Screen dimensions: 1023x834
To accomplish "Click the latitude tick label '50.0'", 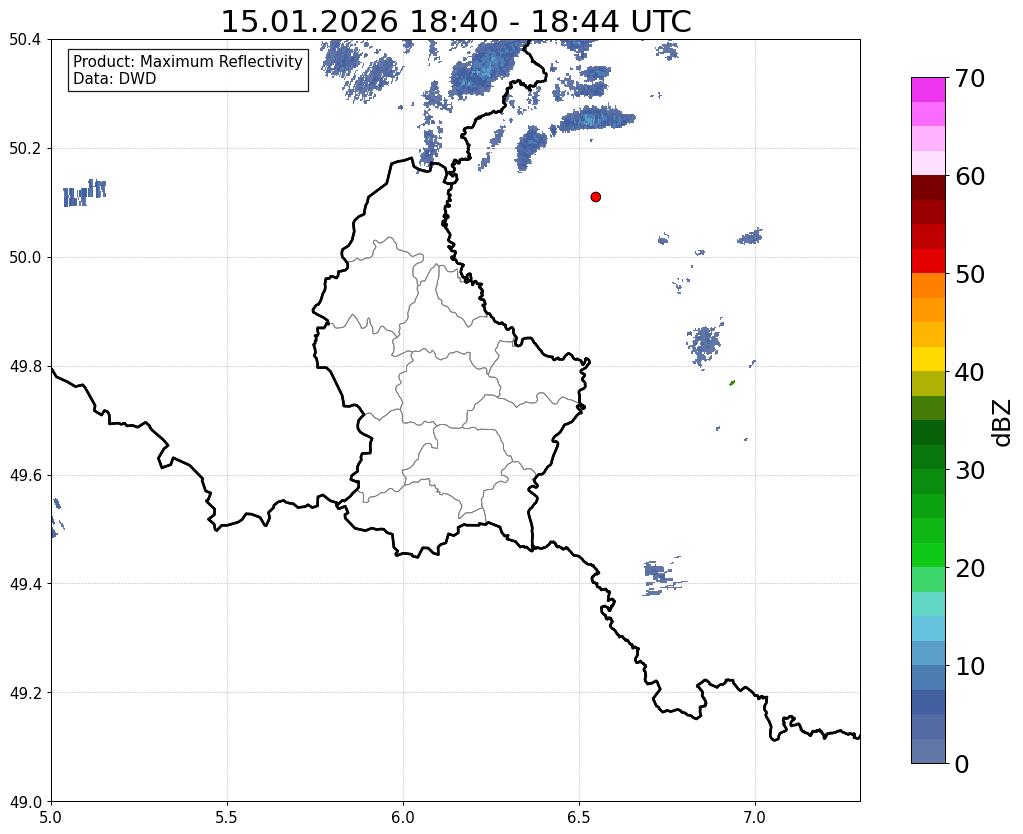I will (25, 258).
